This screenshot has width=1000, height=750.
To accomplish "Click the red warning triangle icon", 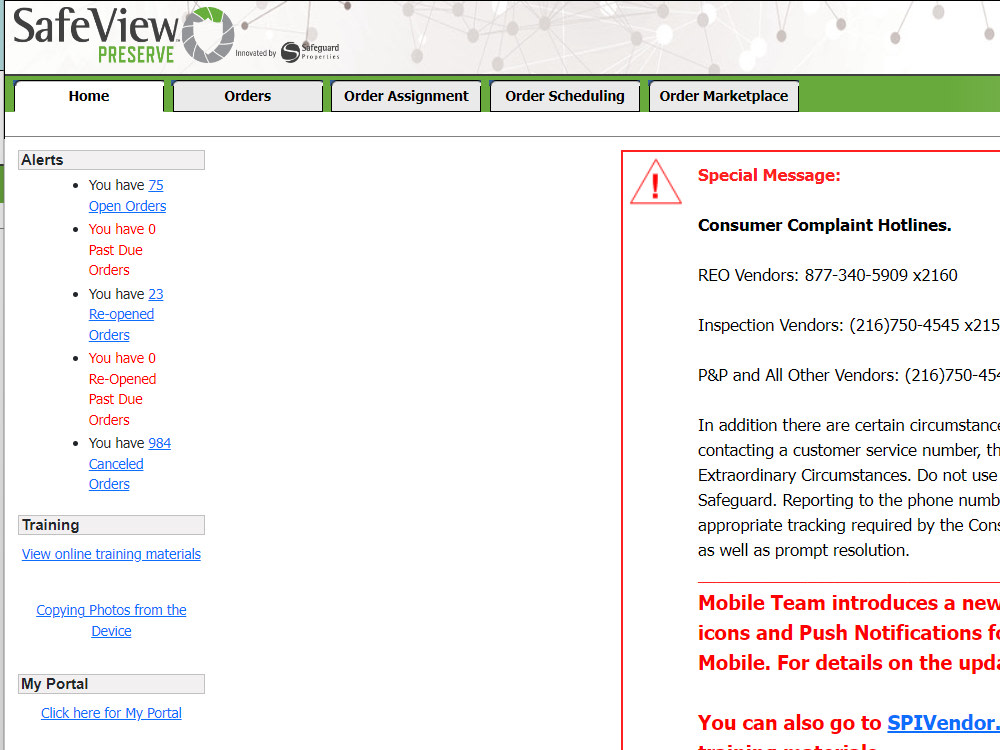I will (656, 182).
